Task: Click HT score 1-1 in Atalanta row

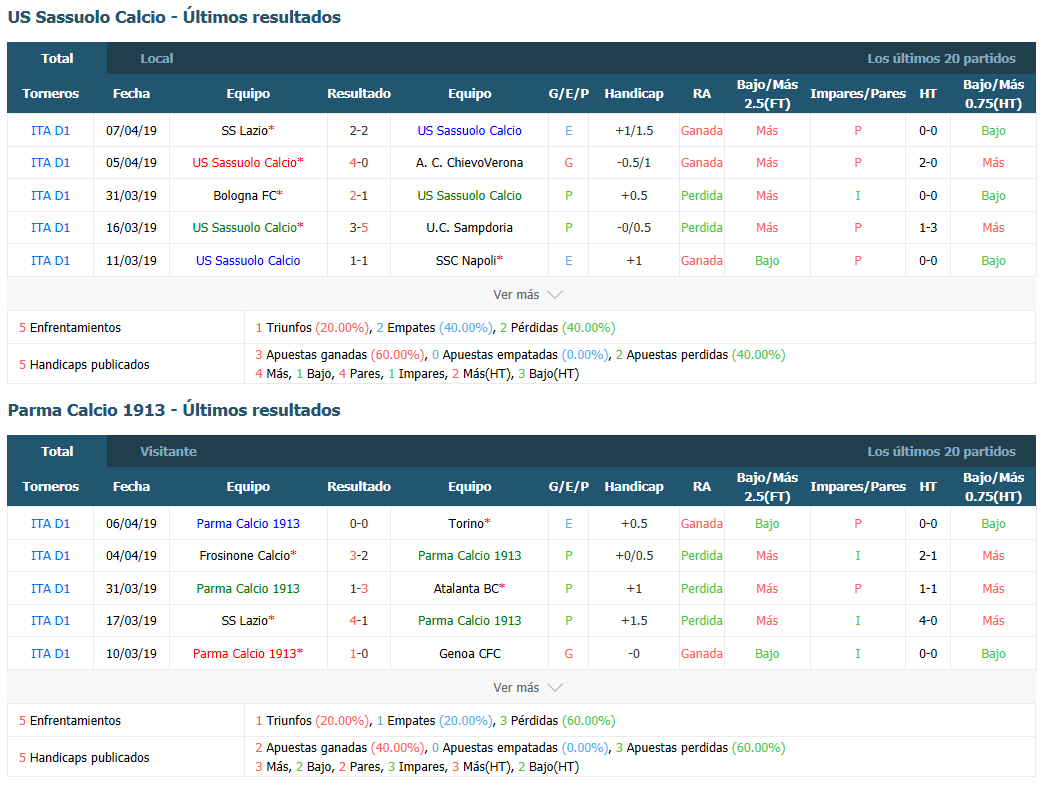Action: [x=928, y=589]
